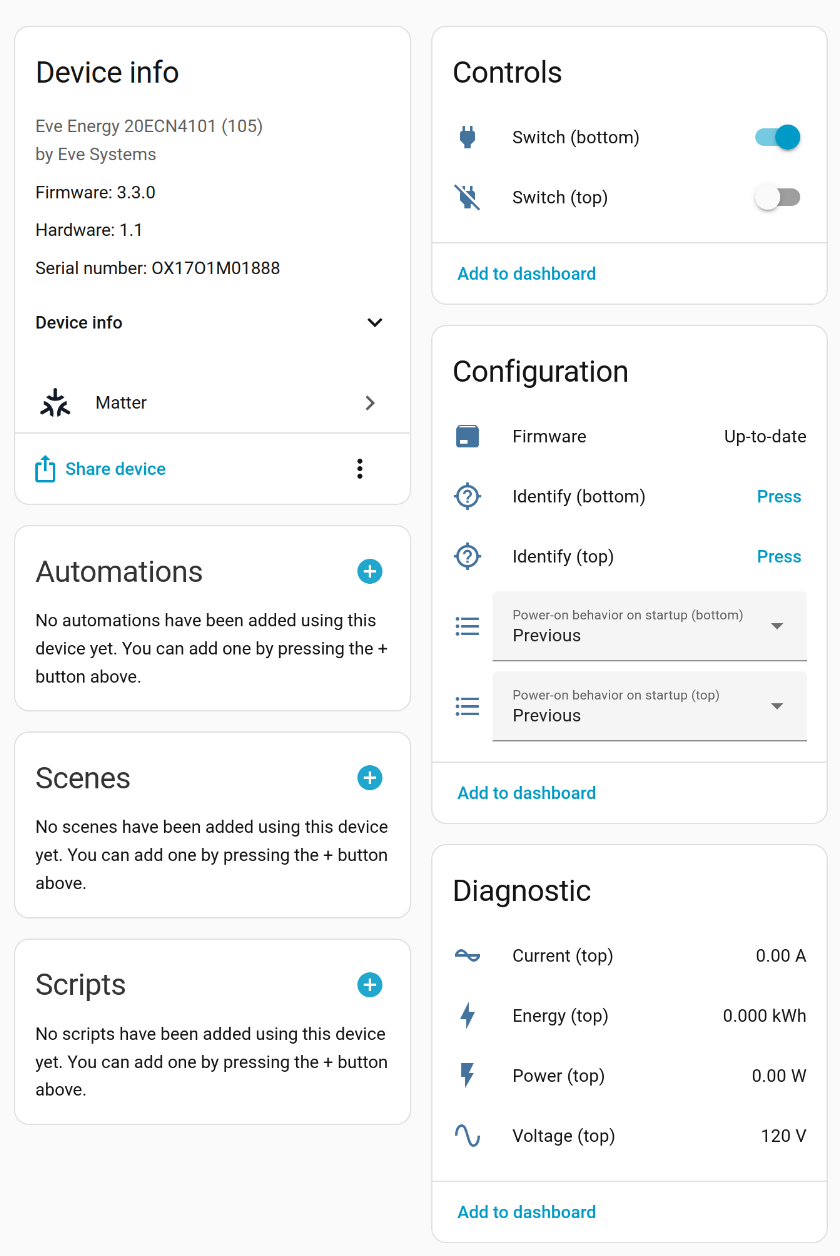
Task: Add a new script with plus icon
Action: tap(370, 985)
